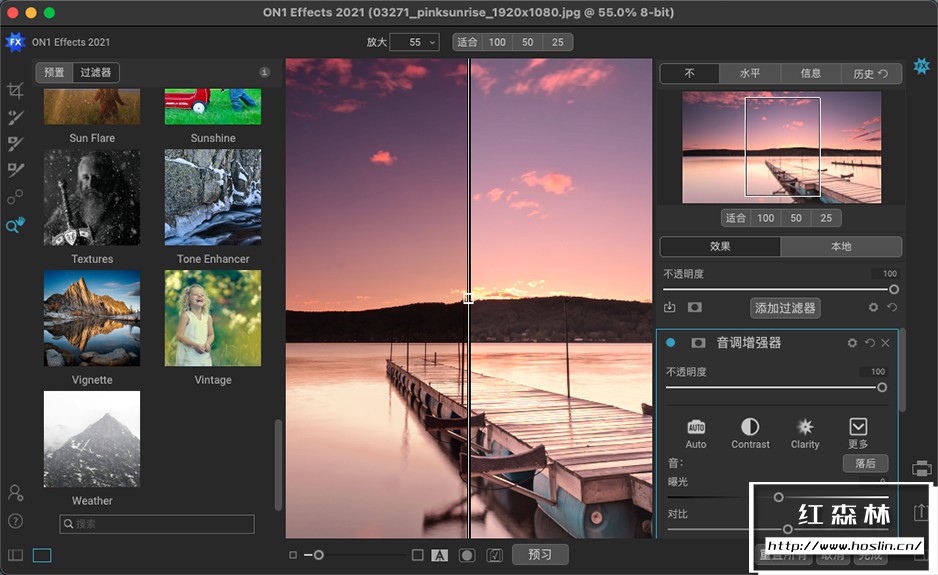Select the Vignette filter thumbnail
Screen dimensions: 938x575
[x=92, y=319]
